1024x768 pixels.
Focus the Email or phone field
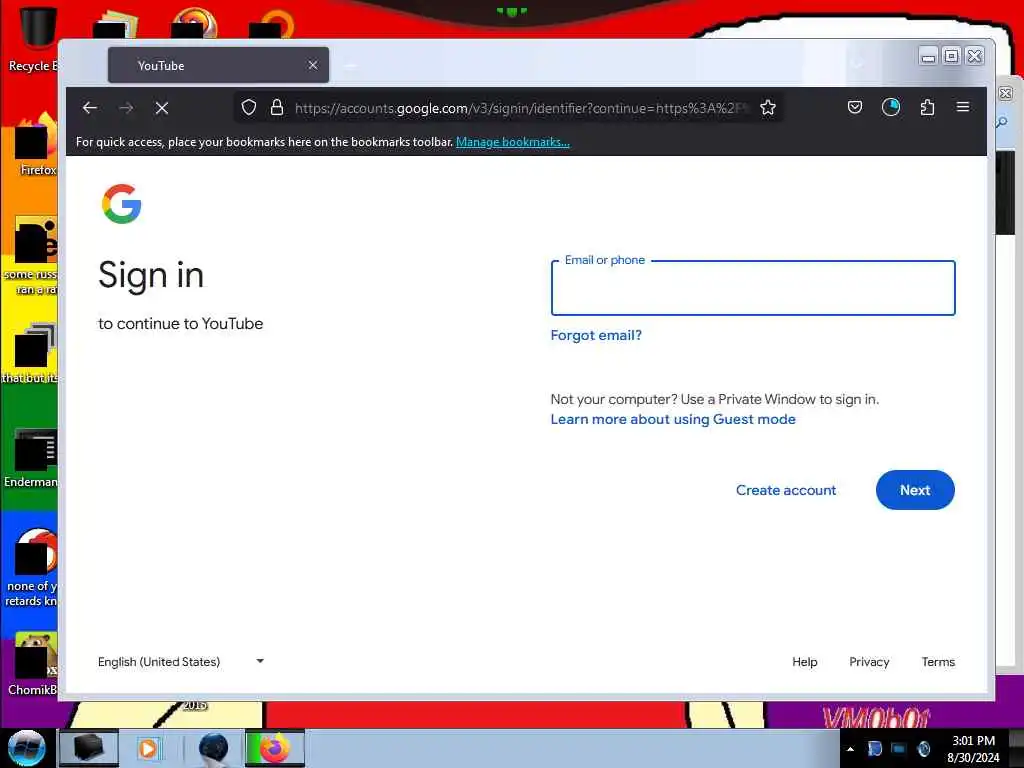click(x=753, y=288)
